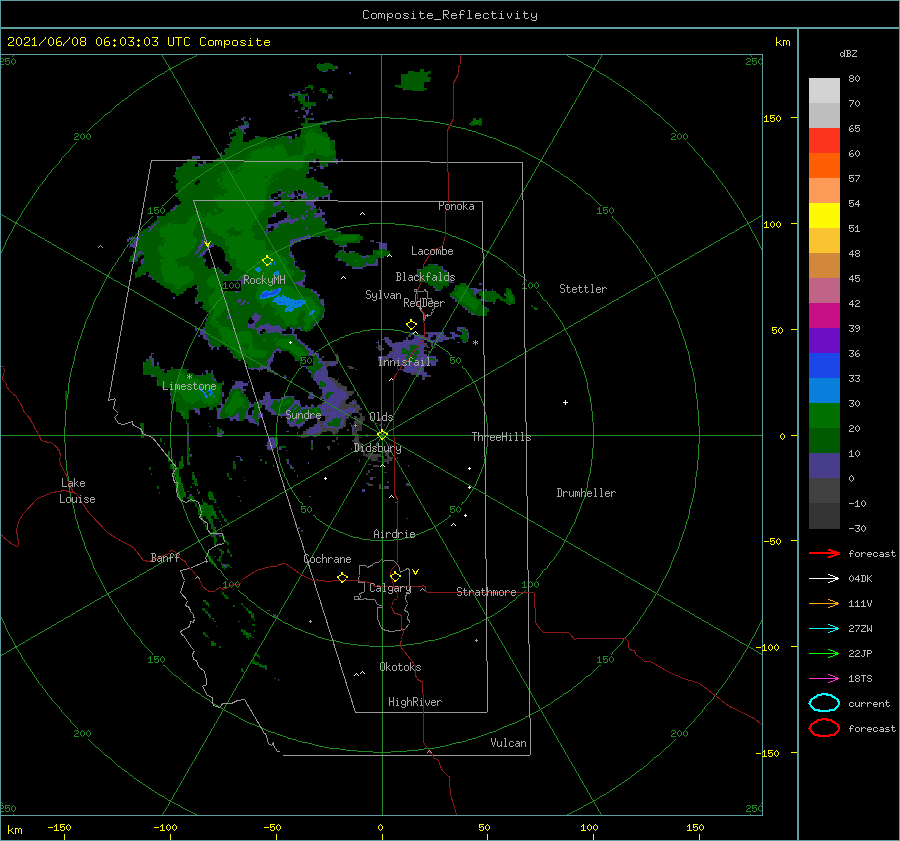Select the cyan 27ZW arrow in the legend

[824, 629]
